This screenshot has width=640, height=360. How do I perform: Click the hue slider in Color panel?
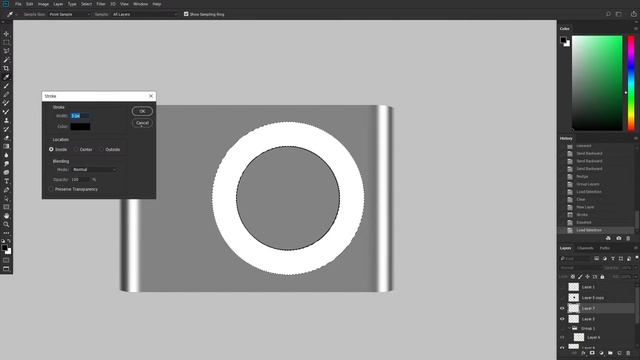631,83
